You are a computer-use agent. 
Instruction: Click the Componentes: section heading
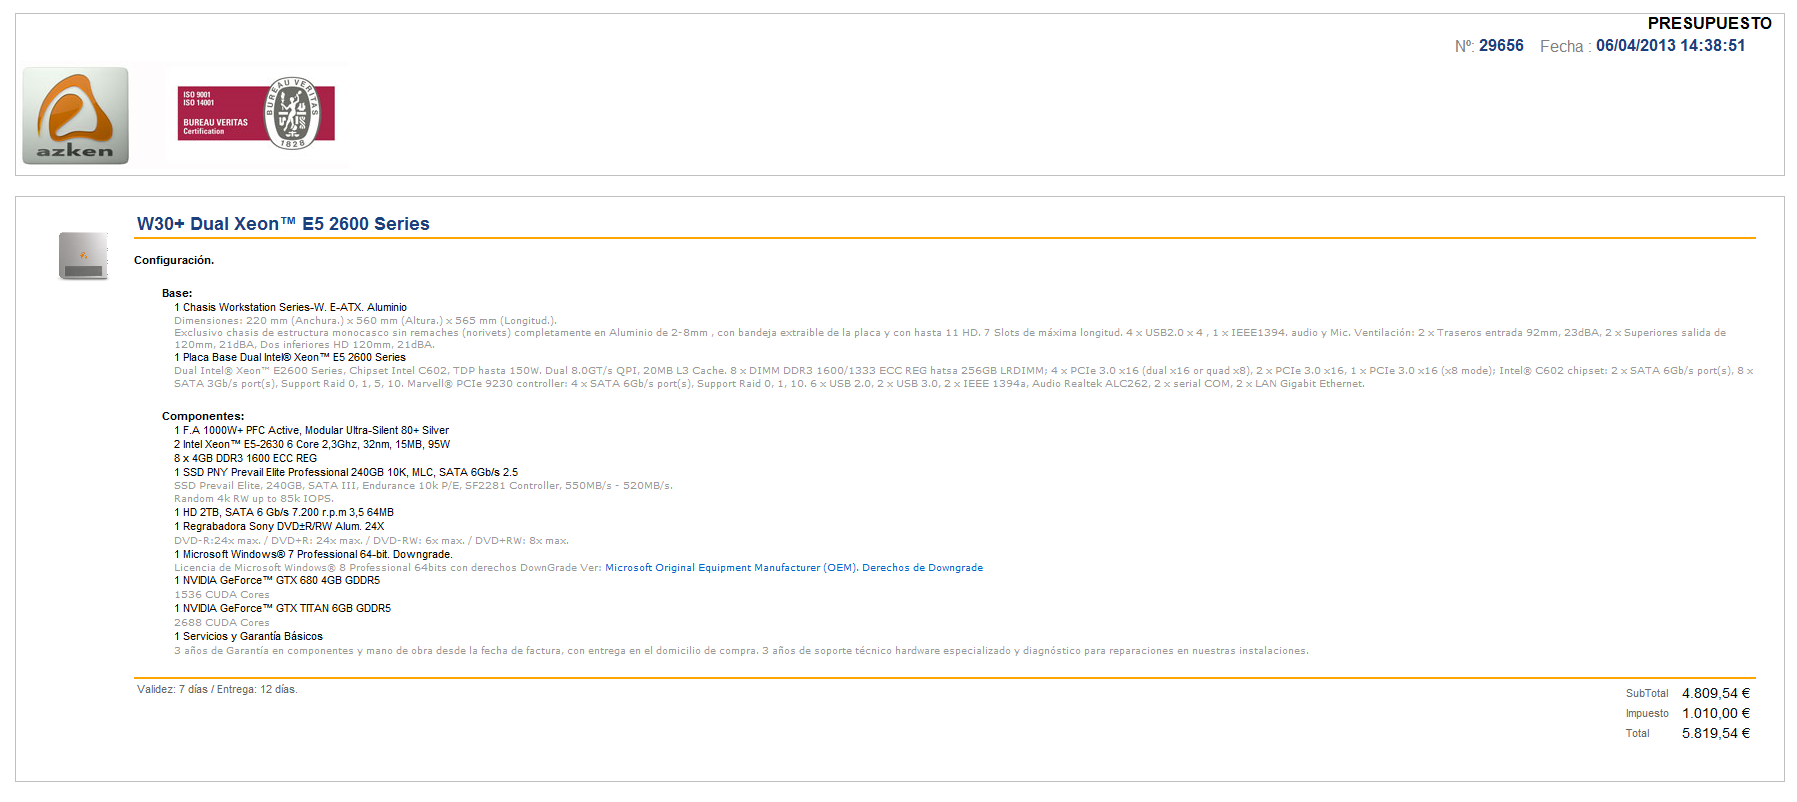203,416
